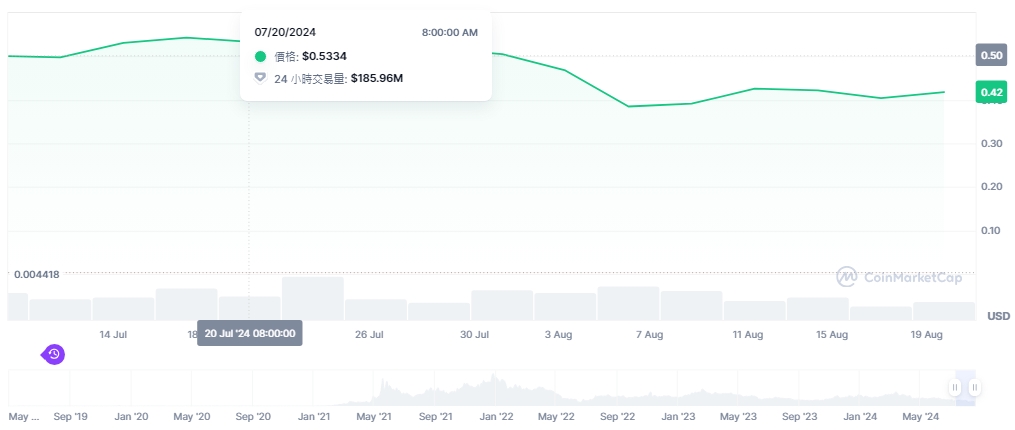
Task: Click the 20 Jul '24 08:00:00 date label
Action: (249, 334)
